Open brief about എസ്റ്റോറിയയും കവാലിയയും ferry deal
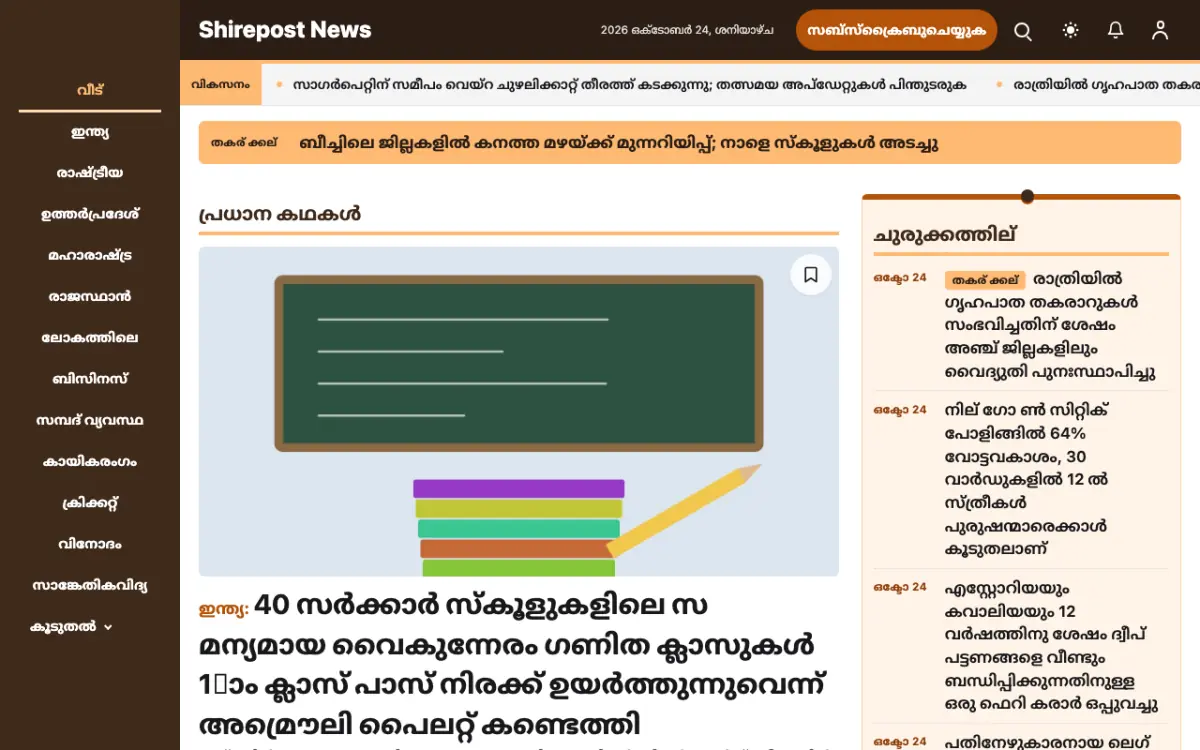 pos(1051,646)
